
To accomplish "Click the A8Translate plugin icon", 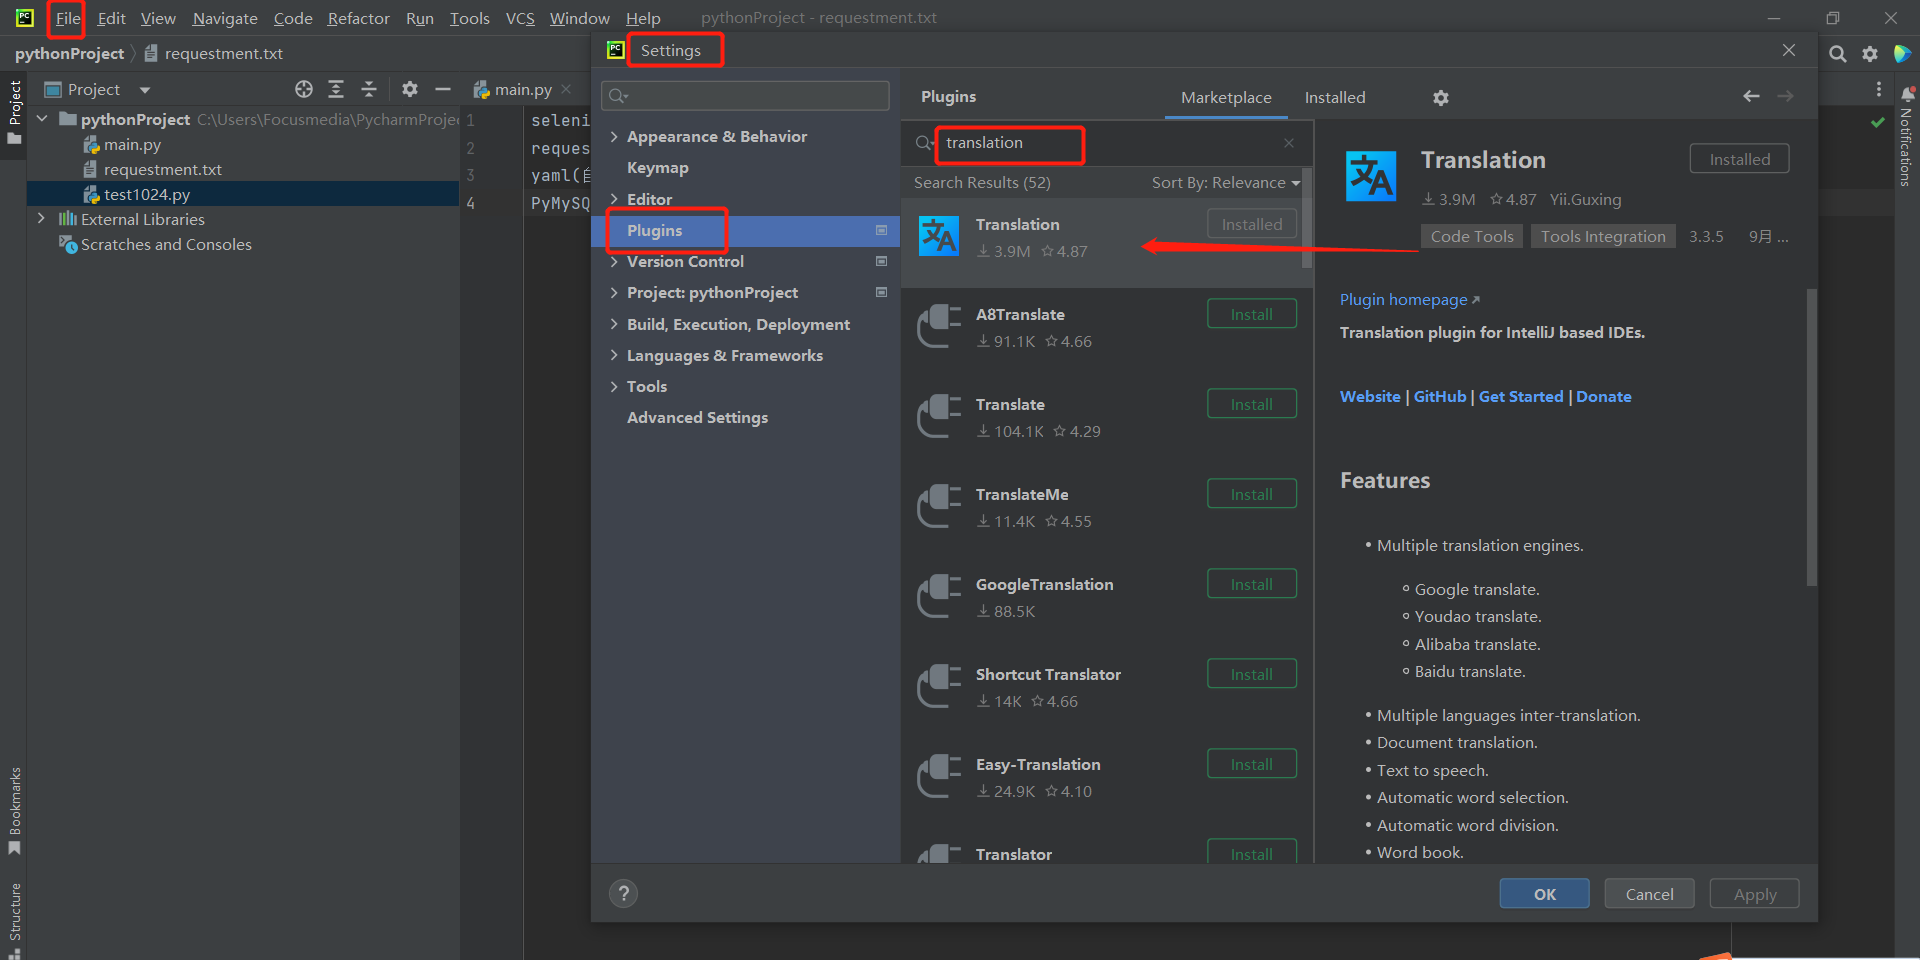I will 939,326.
